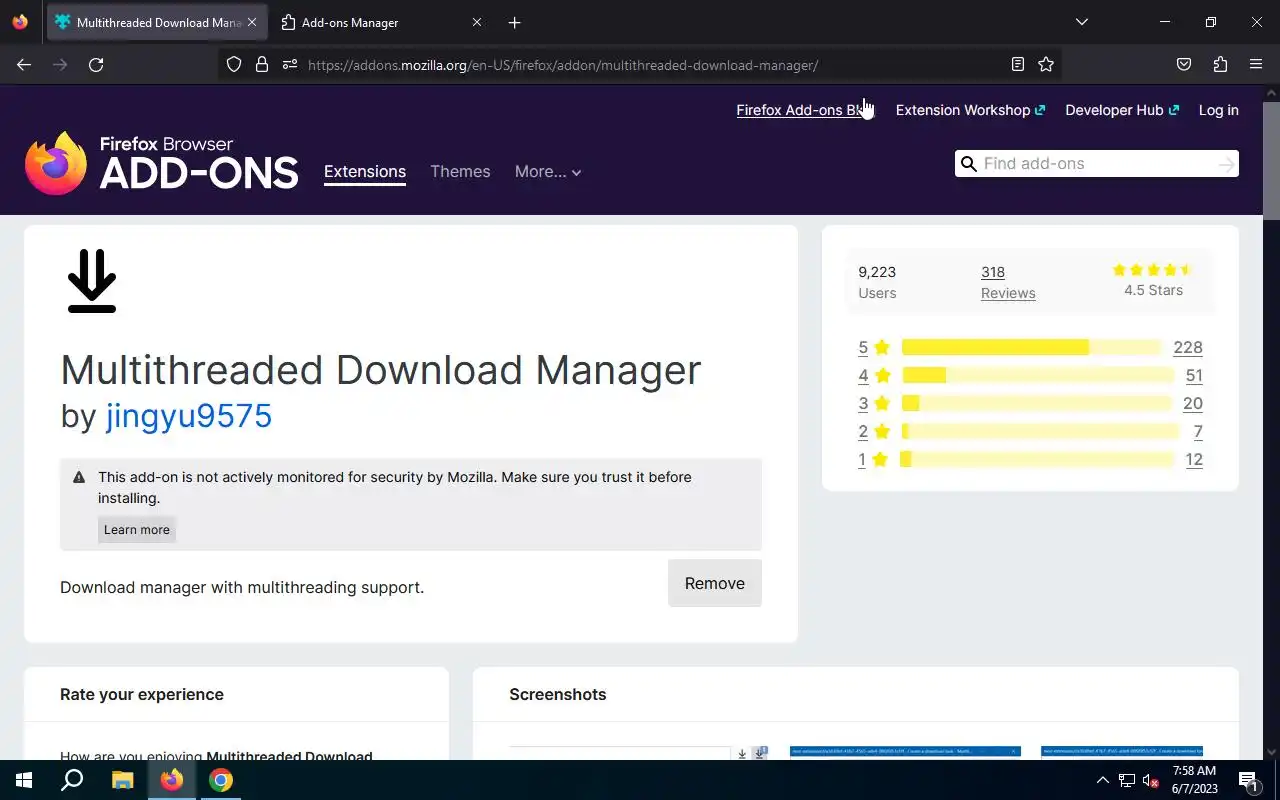Open the tracking protection shield icon

234,64
